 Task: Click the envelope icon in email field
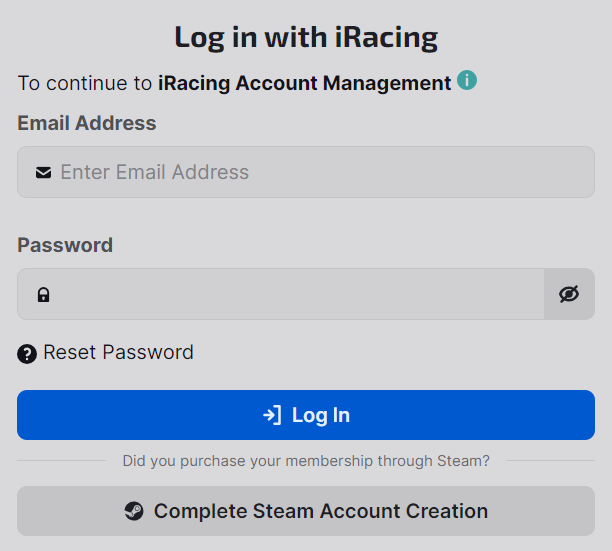pos(43,172)
